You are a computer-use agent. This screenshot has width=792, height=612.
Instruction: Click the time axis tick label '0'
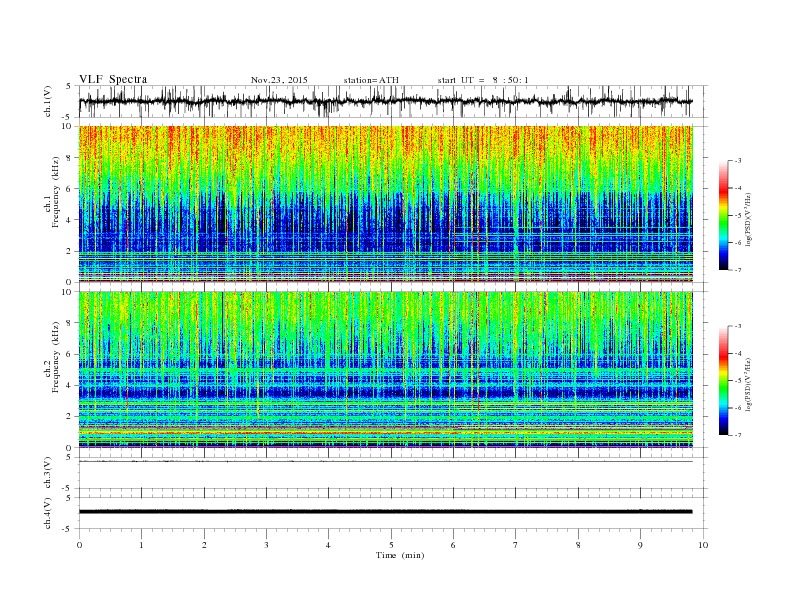[x=79, y=545]
